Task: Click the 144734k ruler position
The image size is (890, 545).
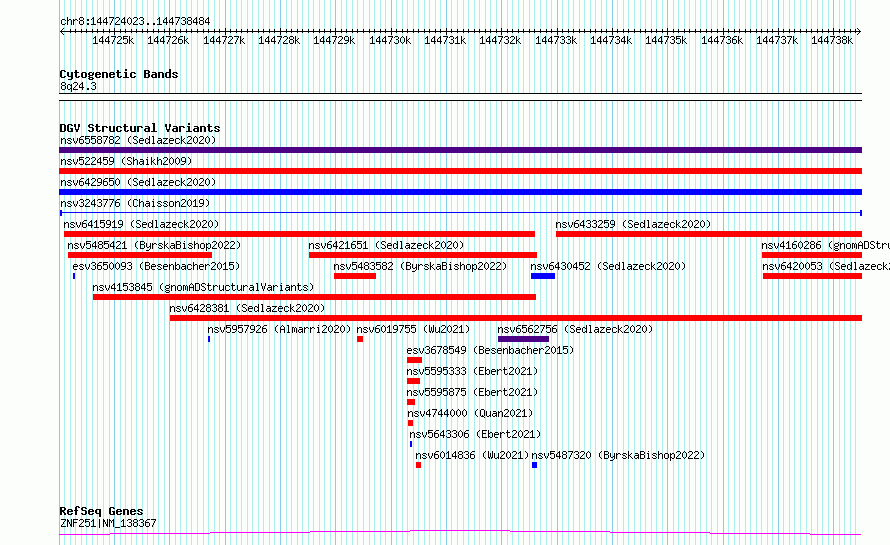Action: pos(611,40)
